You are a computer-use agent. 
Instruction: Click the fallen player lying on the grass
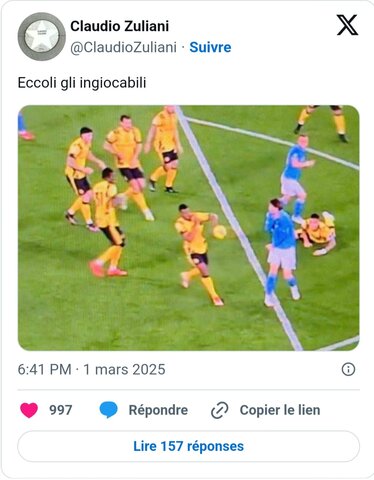(316, 233)
